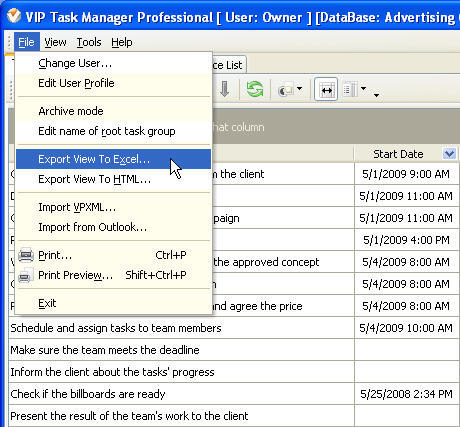
Task: Click the printer icon beside Print
Action: coord(26,255)
